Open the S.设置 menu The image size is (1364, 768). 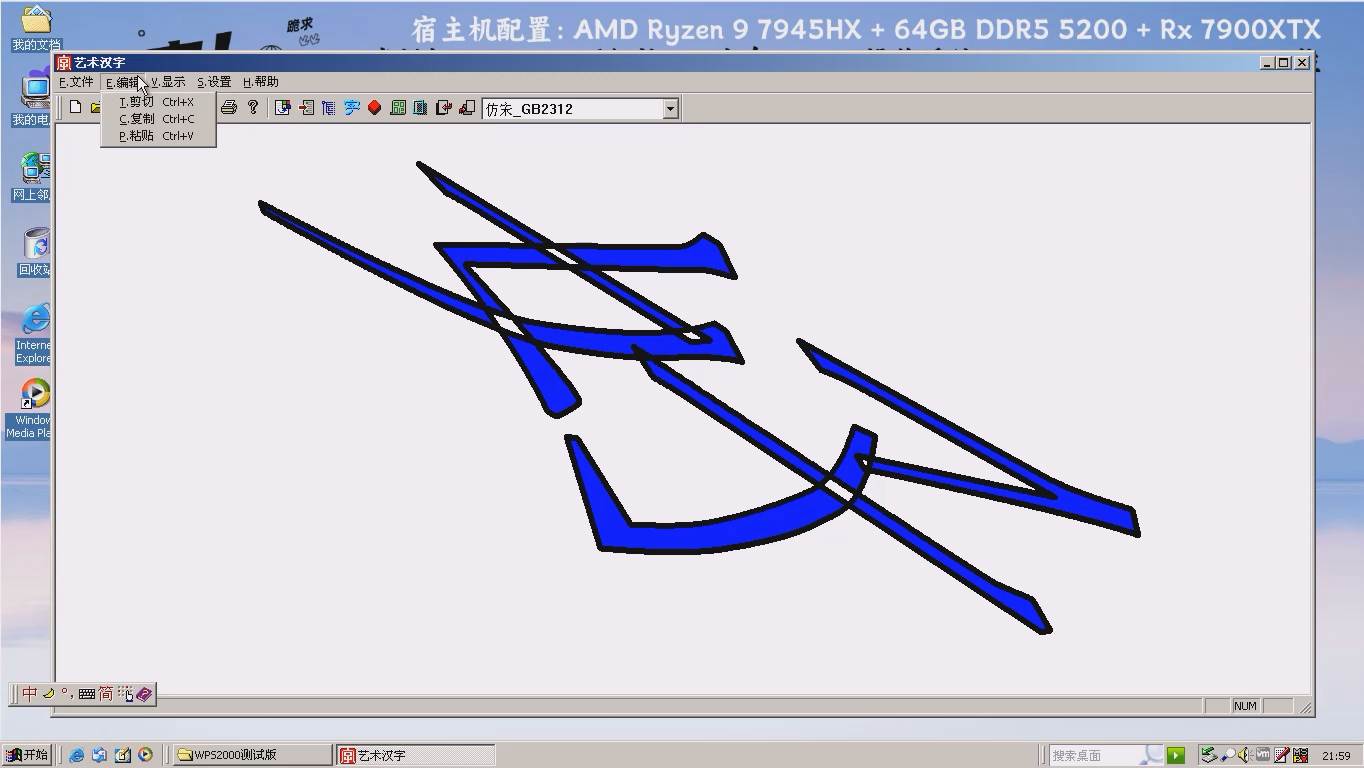(214, 82)
